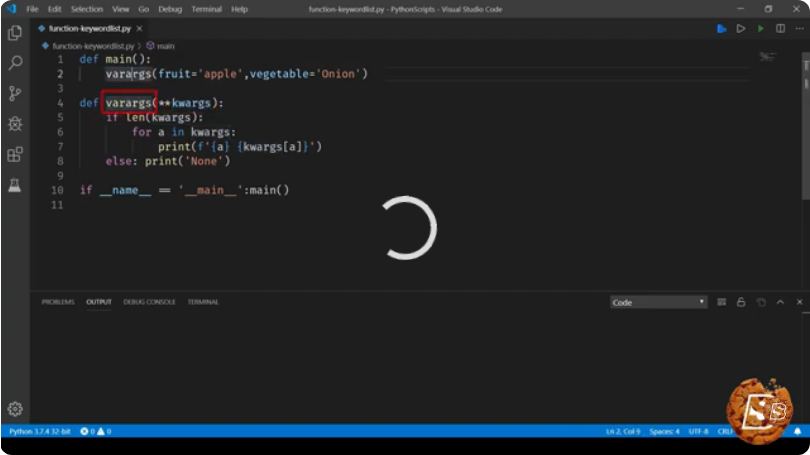Click Spaces: 4 indentation in status bar
The height and width of the screenshot is (455, 810).
664,431
